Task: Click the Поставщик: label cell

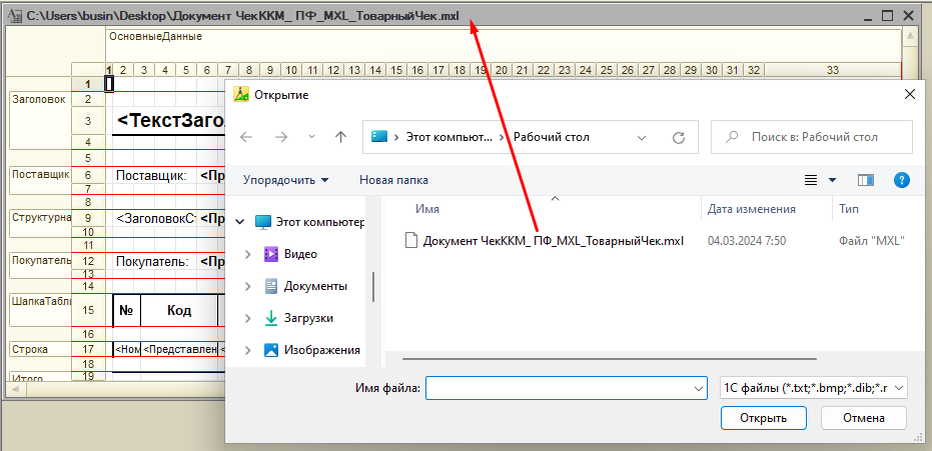Action: click(151, 176)
